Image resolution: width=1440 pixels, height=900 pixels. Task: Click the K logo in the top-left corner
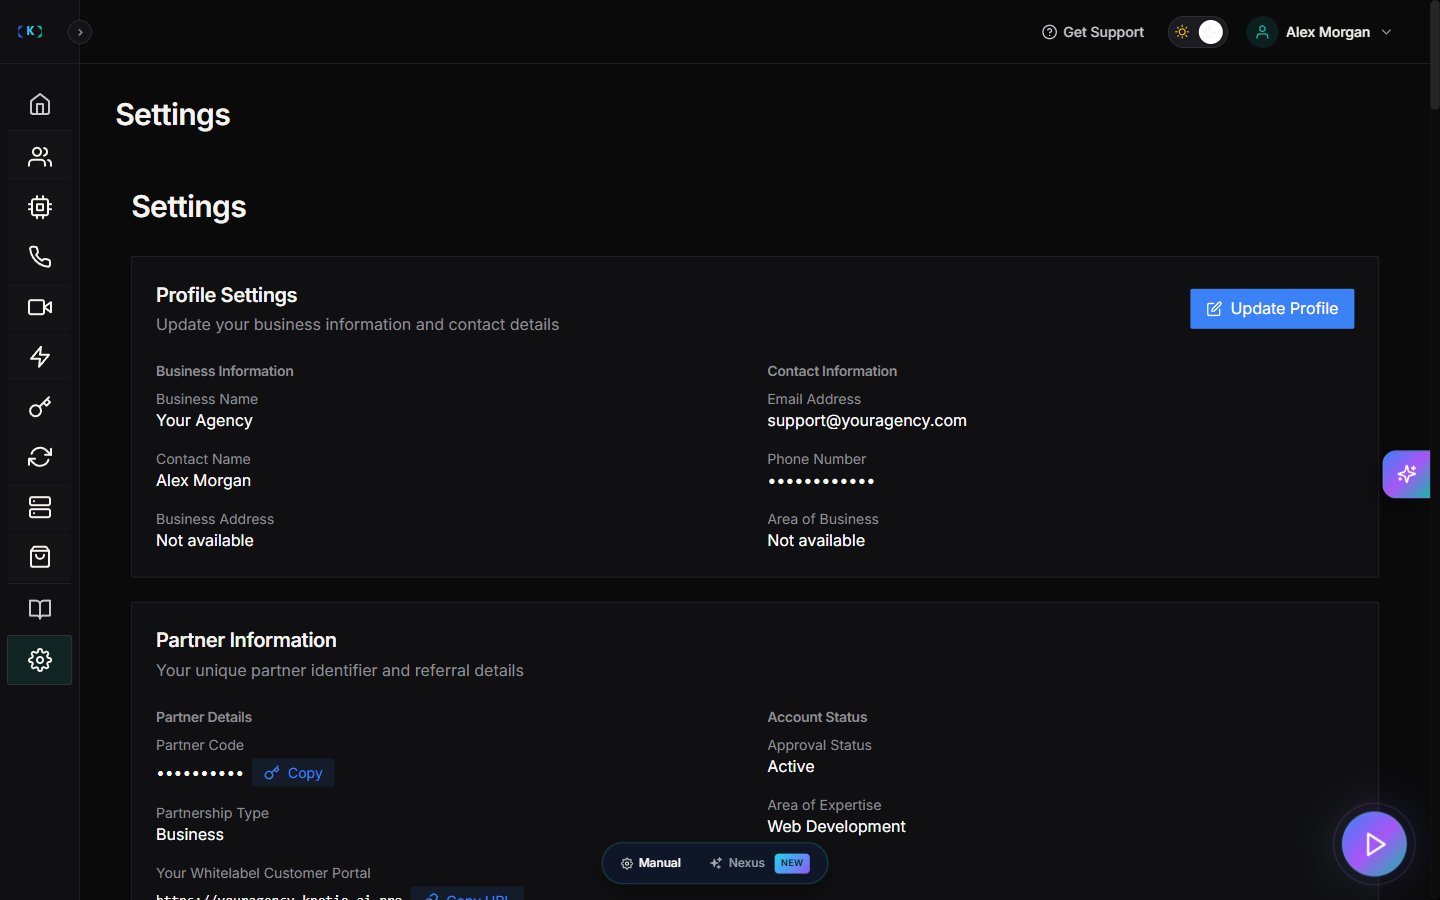coord(30,31)
